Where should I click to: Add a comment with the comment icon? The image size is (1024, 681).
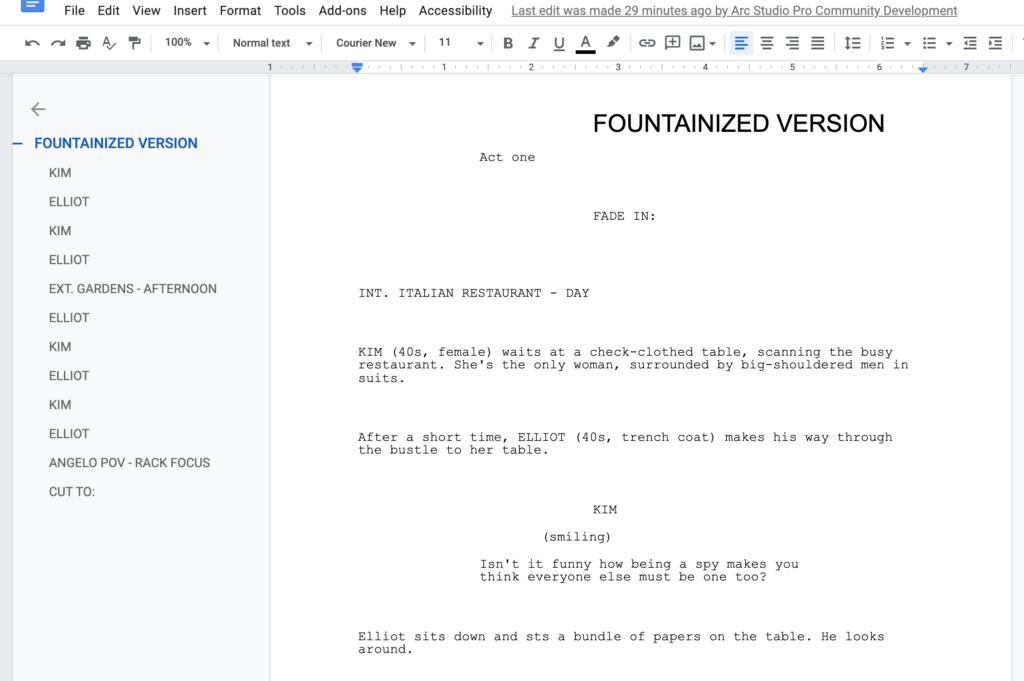tap(672, 43)
